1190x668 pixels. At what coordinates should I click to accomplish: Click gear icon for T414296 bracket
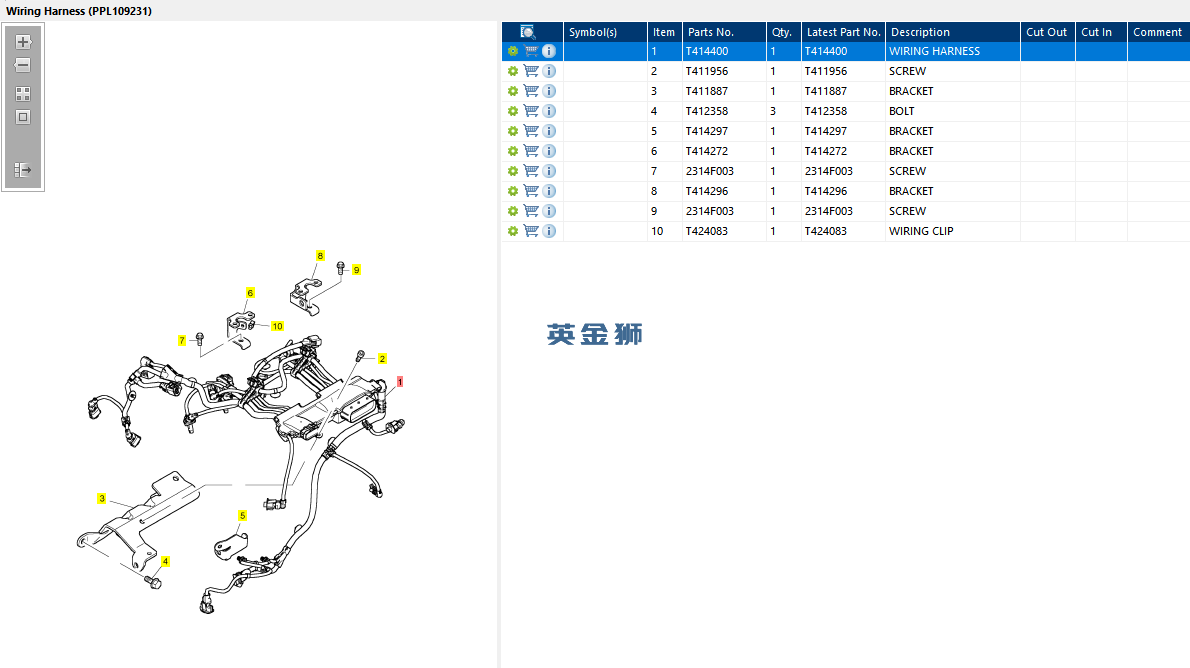(513, 191)
